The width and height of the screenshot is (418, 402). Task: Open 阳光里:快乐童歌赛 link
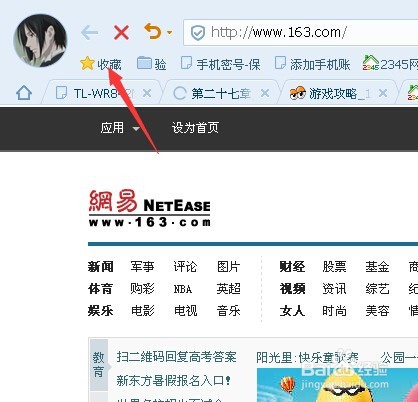point(307,358)
